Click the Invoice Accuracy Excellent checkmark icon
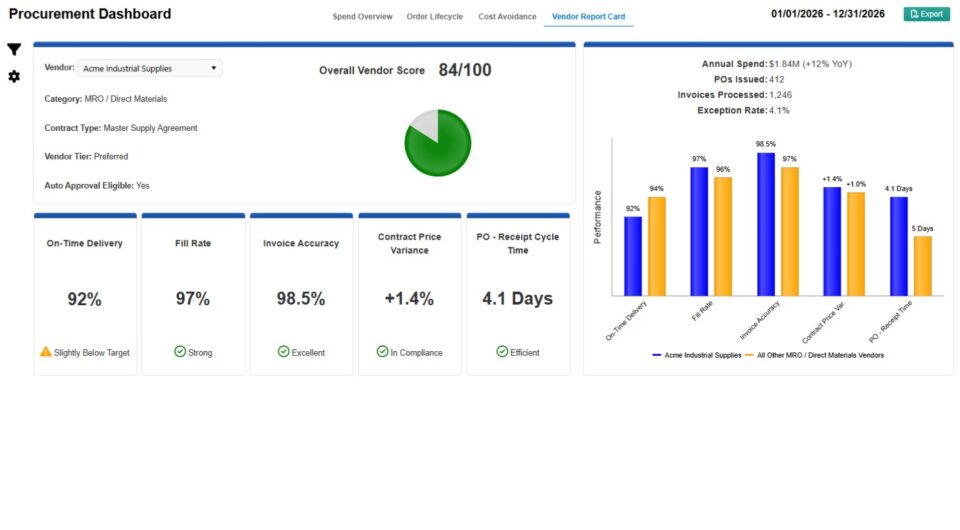The height and width of the screenshot is (530, 960). pos(283,352)
